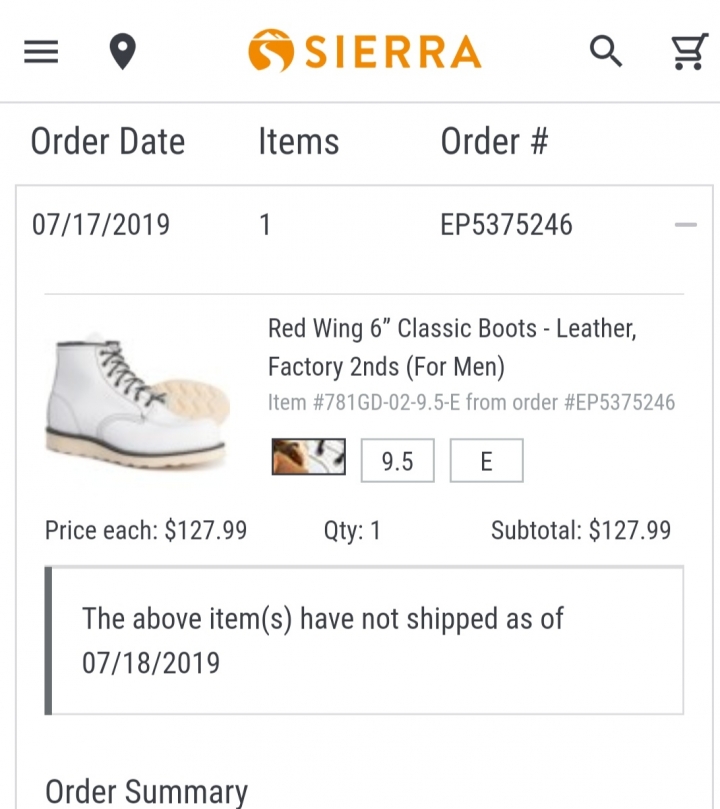Viewport: 720px width, 809px height.
Task: Click the Order # column header
Action: click(x=494, y=141)
